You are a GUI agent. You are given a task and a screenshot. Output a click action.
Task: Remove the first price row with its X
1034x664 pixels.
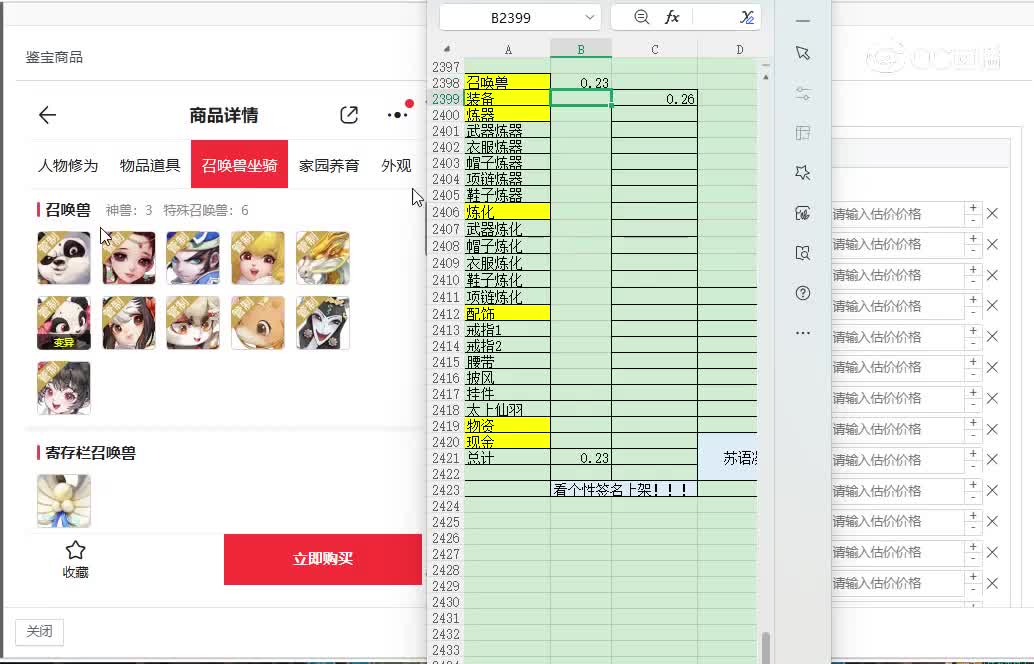[992, 214]
